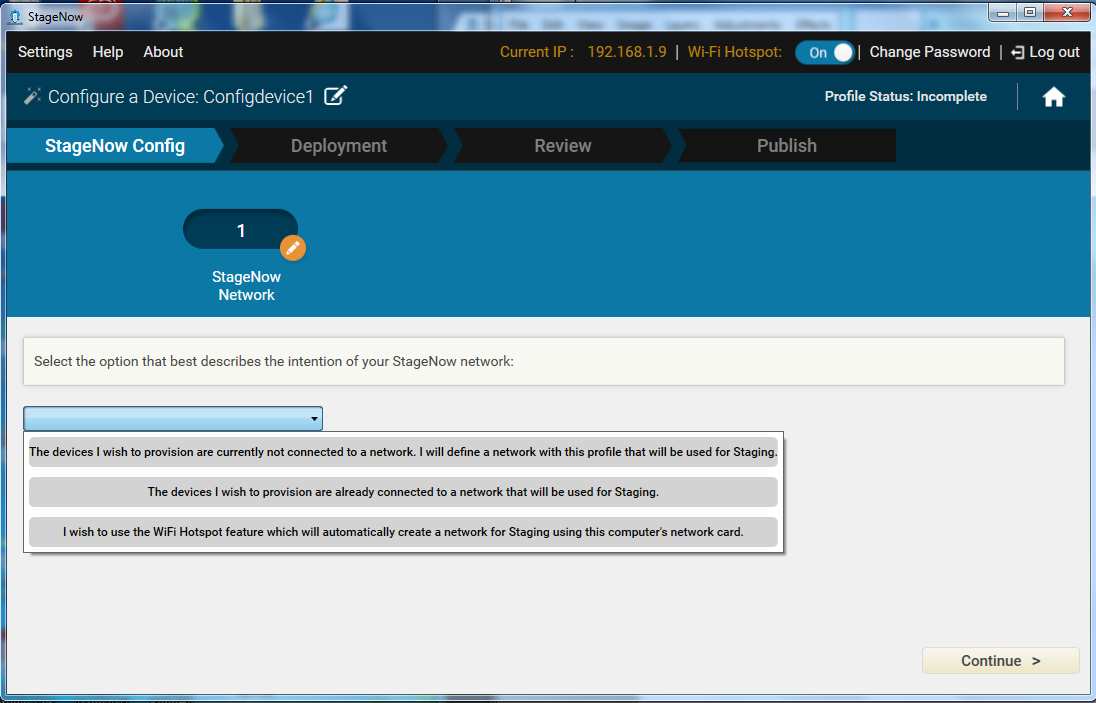Image resolution: width=1096 pixels, height=703 pixels.
Task: Pick the 'use the WiFi Hotspot feature' option
Action: (x=403, y=532)
